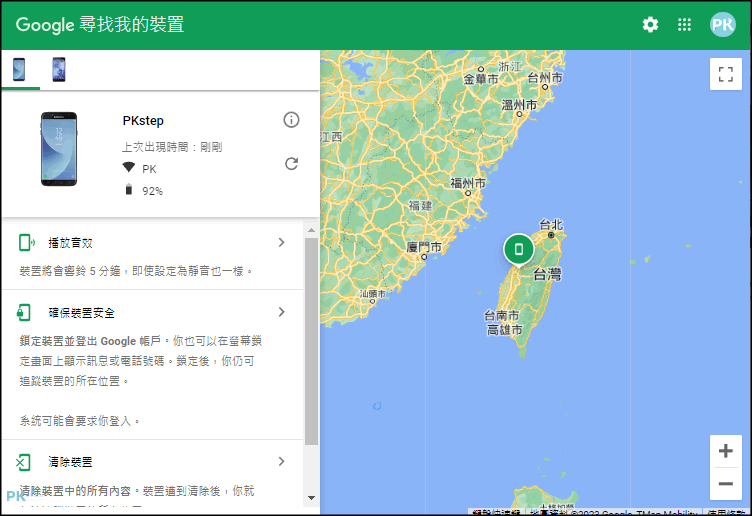The image size is (752, 516).
Task: Click the green device location marker
Action: [x=518, y=249]
